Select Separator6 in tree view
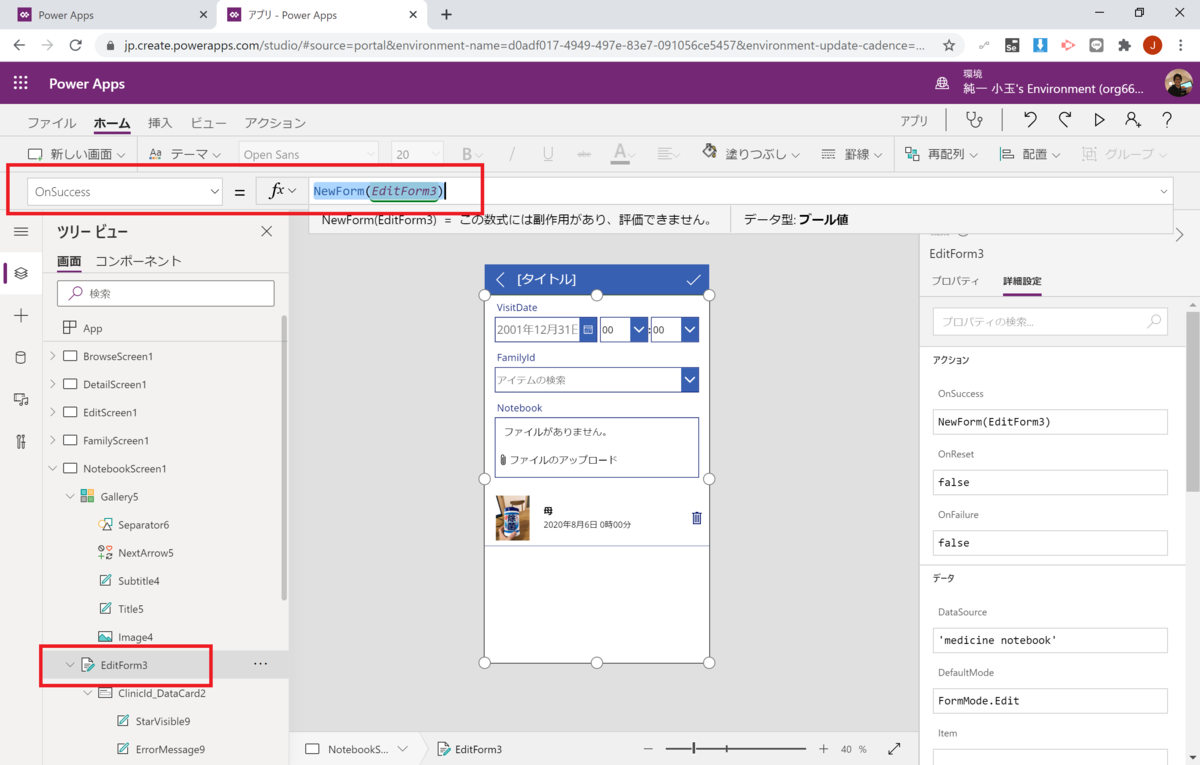 coord(143,524)
